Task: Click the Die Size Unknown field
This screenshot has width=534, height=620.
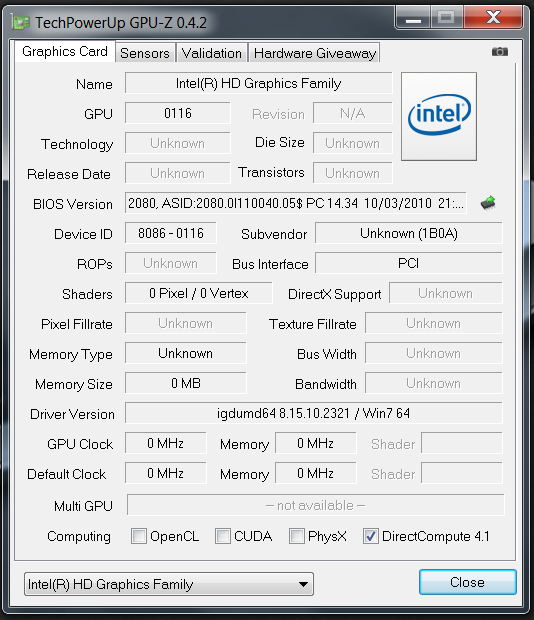Action: (353, 143)
